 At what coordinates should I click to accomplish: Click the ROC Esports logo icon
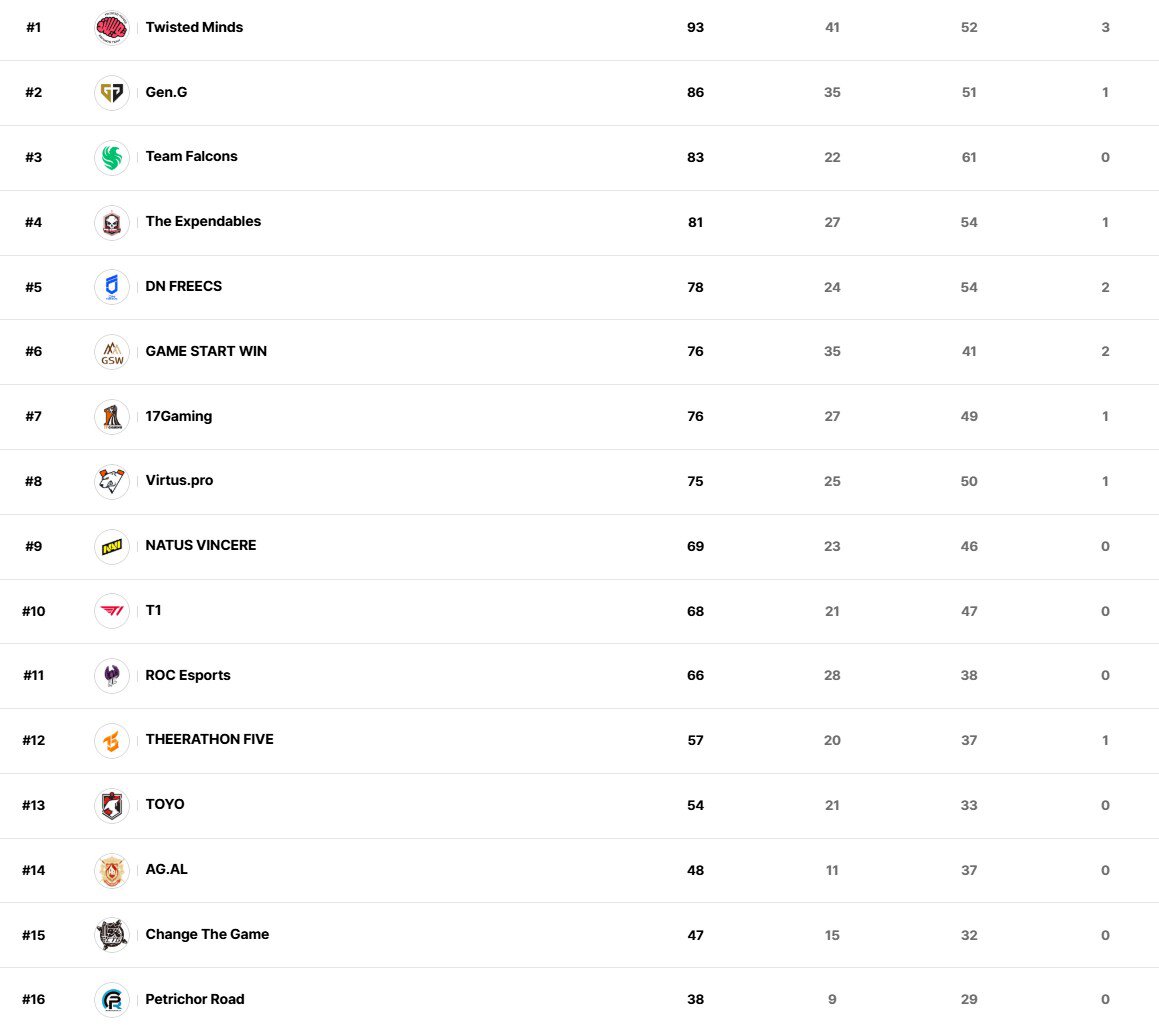point(112,676)
